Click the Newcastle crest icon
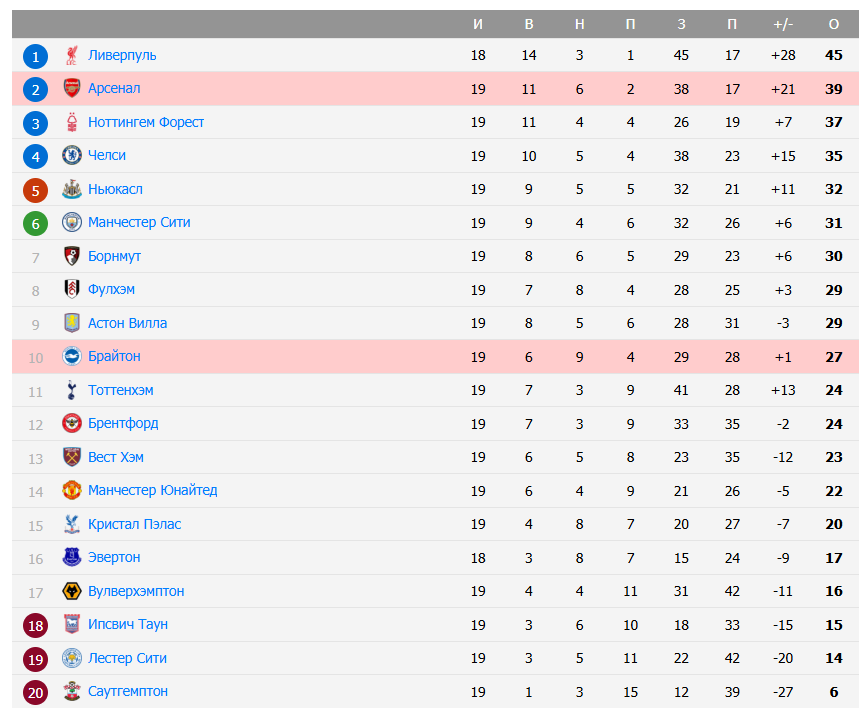The width and height of the screenshot is (865, 723). (x=71, y=189)
